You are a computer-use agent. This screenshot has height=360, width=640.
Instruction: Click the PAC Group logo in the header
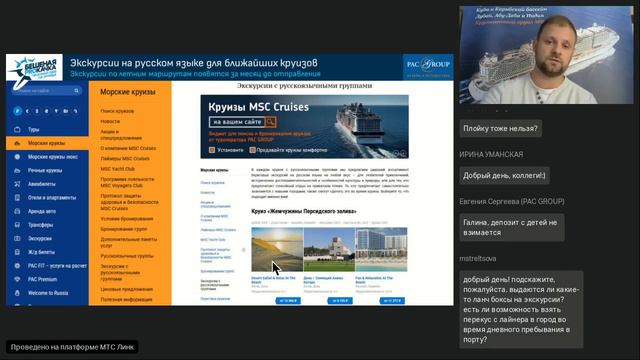click(x=428, y=67)
